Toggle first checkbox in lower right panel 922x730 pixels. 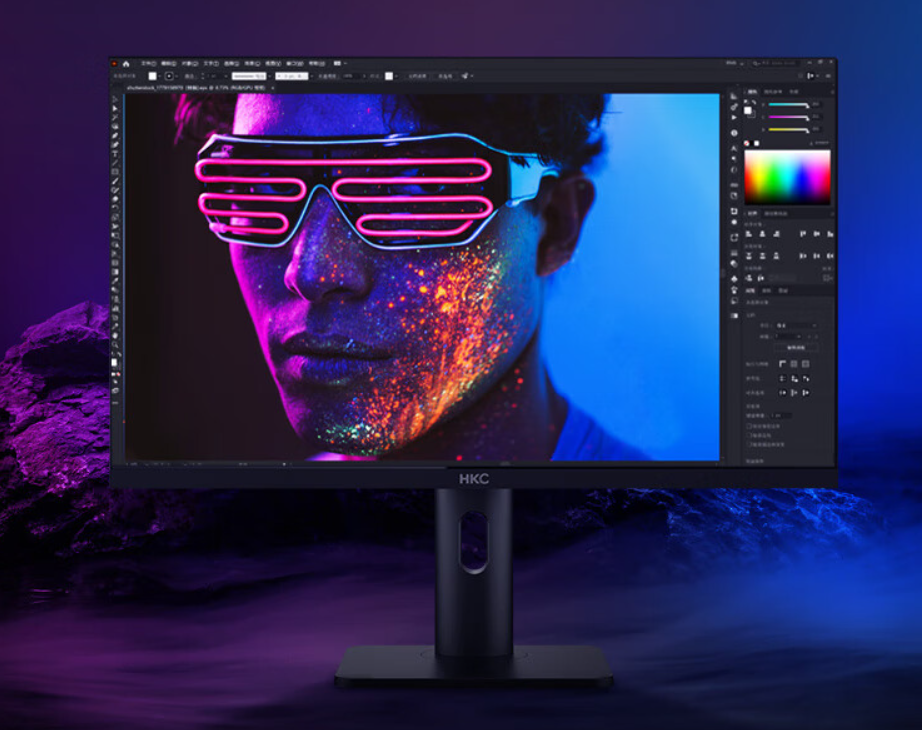tap(750, 426)
